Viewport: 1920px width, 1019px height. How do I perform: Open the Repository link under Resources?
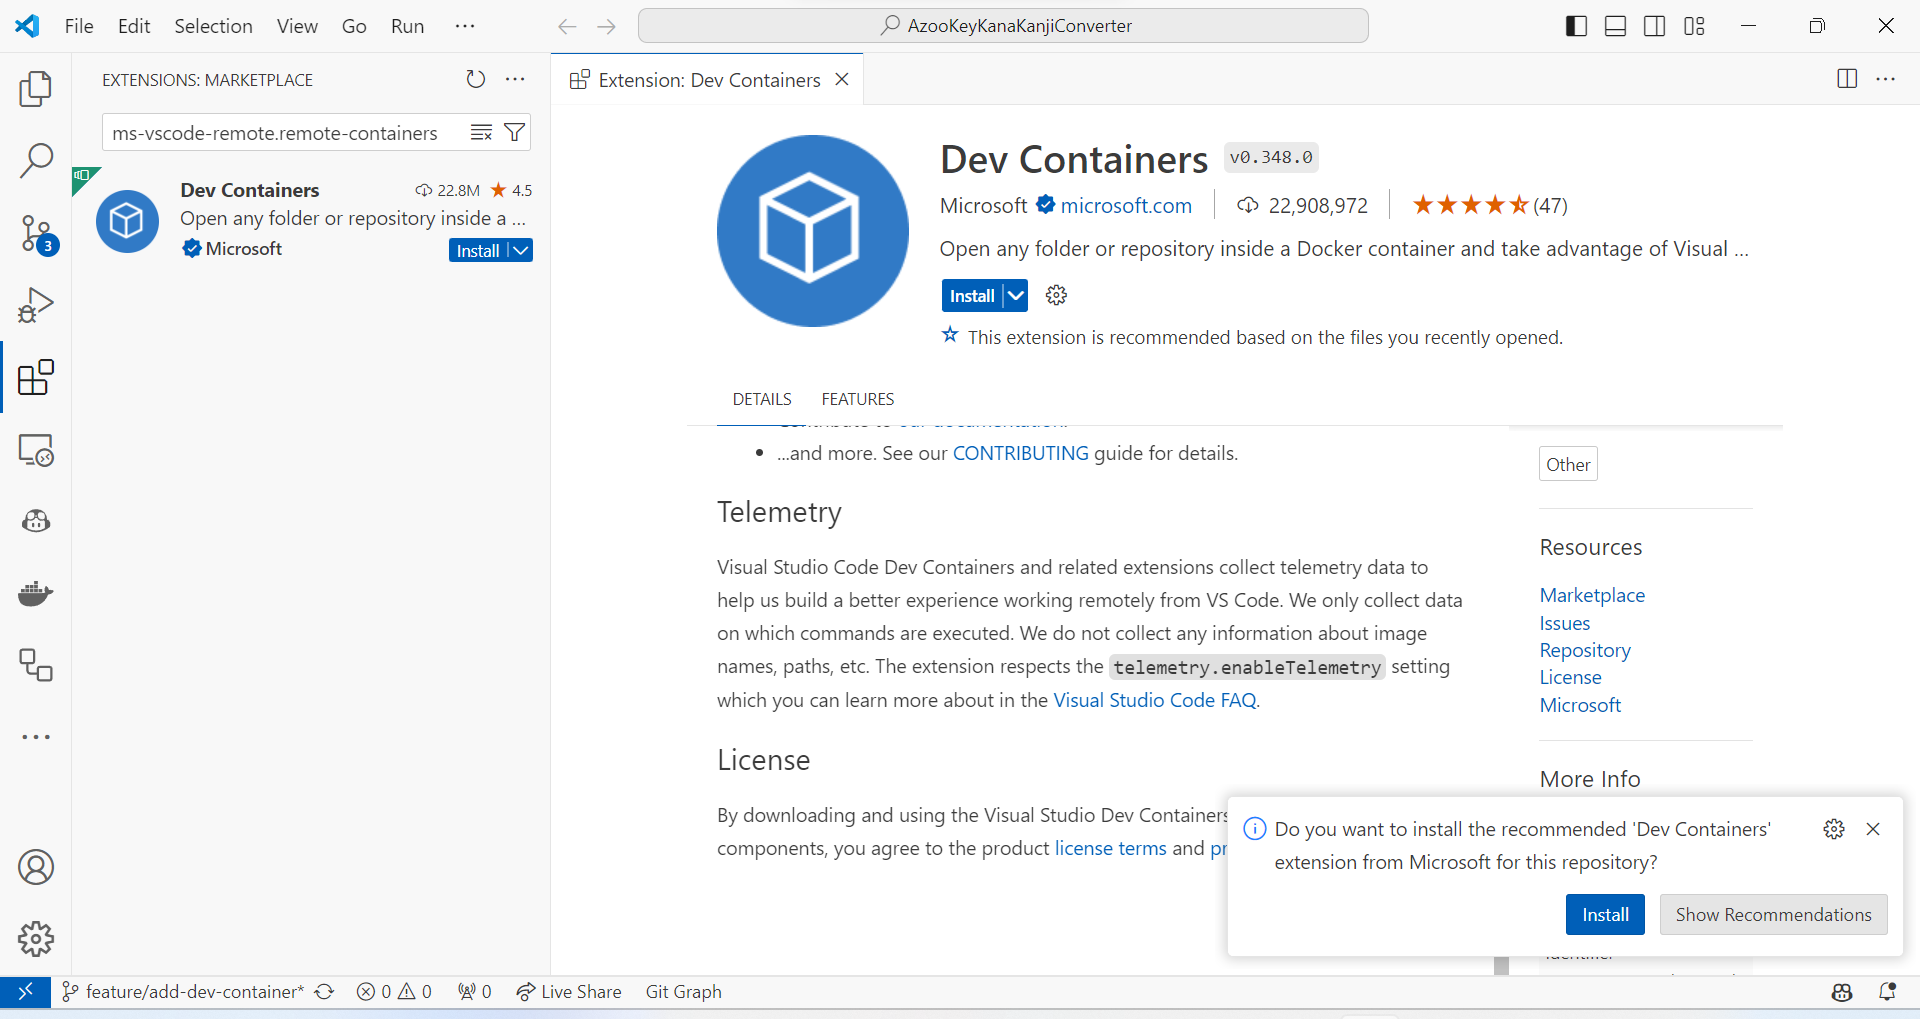[x=1585, y=650]
